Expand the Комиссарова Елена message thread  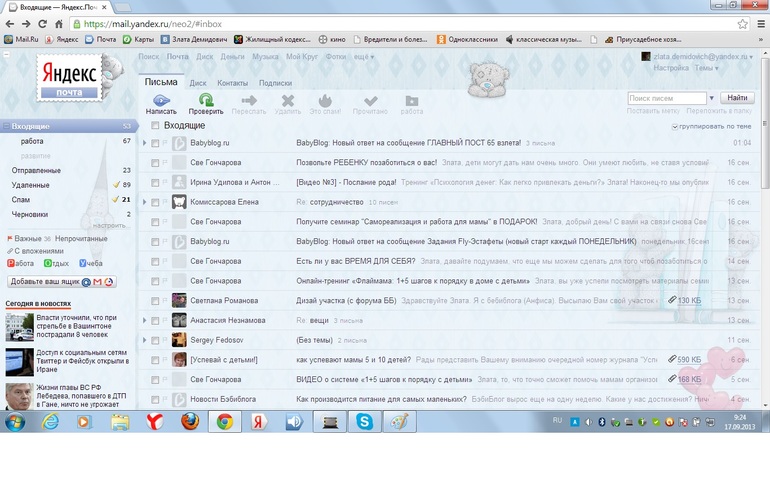click(144, 202)
